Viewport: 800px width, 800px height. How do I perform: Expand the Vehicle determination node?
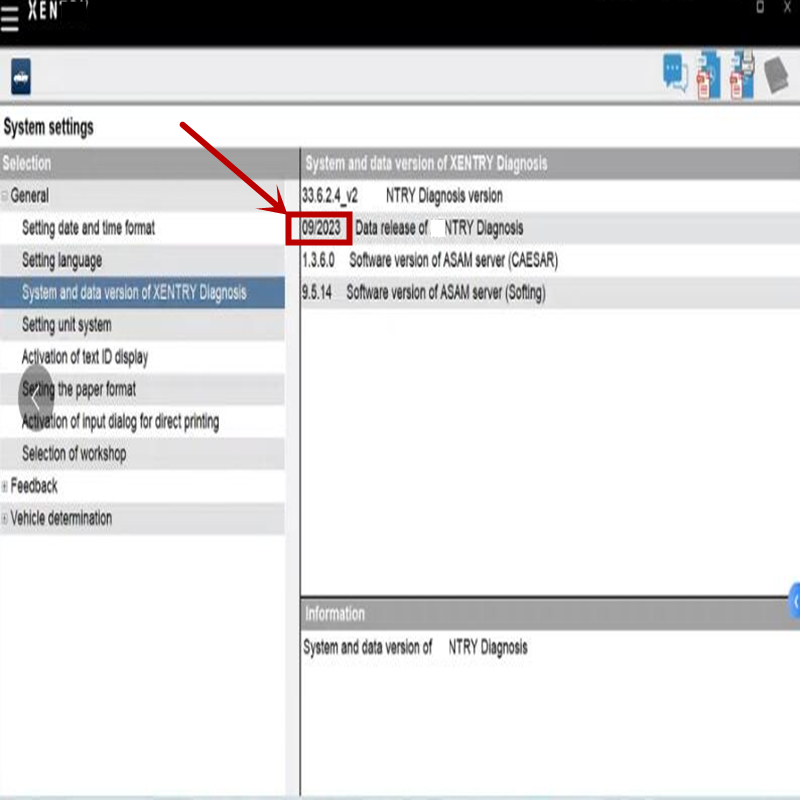point(5,519)
